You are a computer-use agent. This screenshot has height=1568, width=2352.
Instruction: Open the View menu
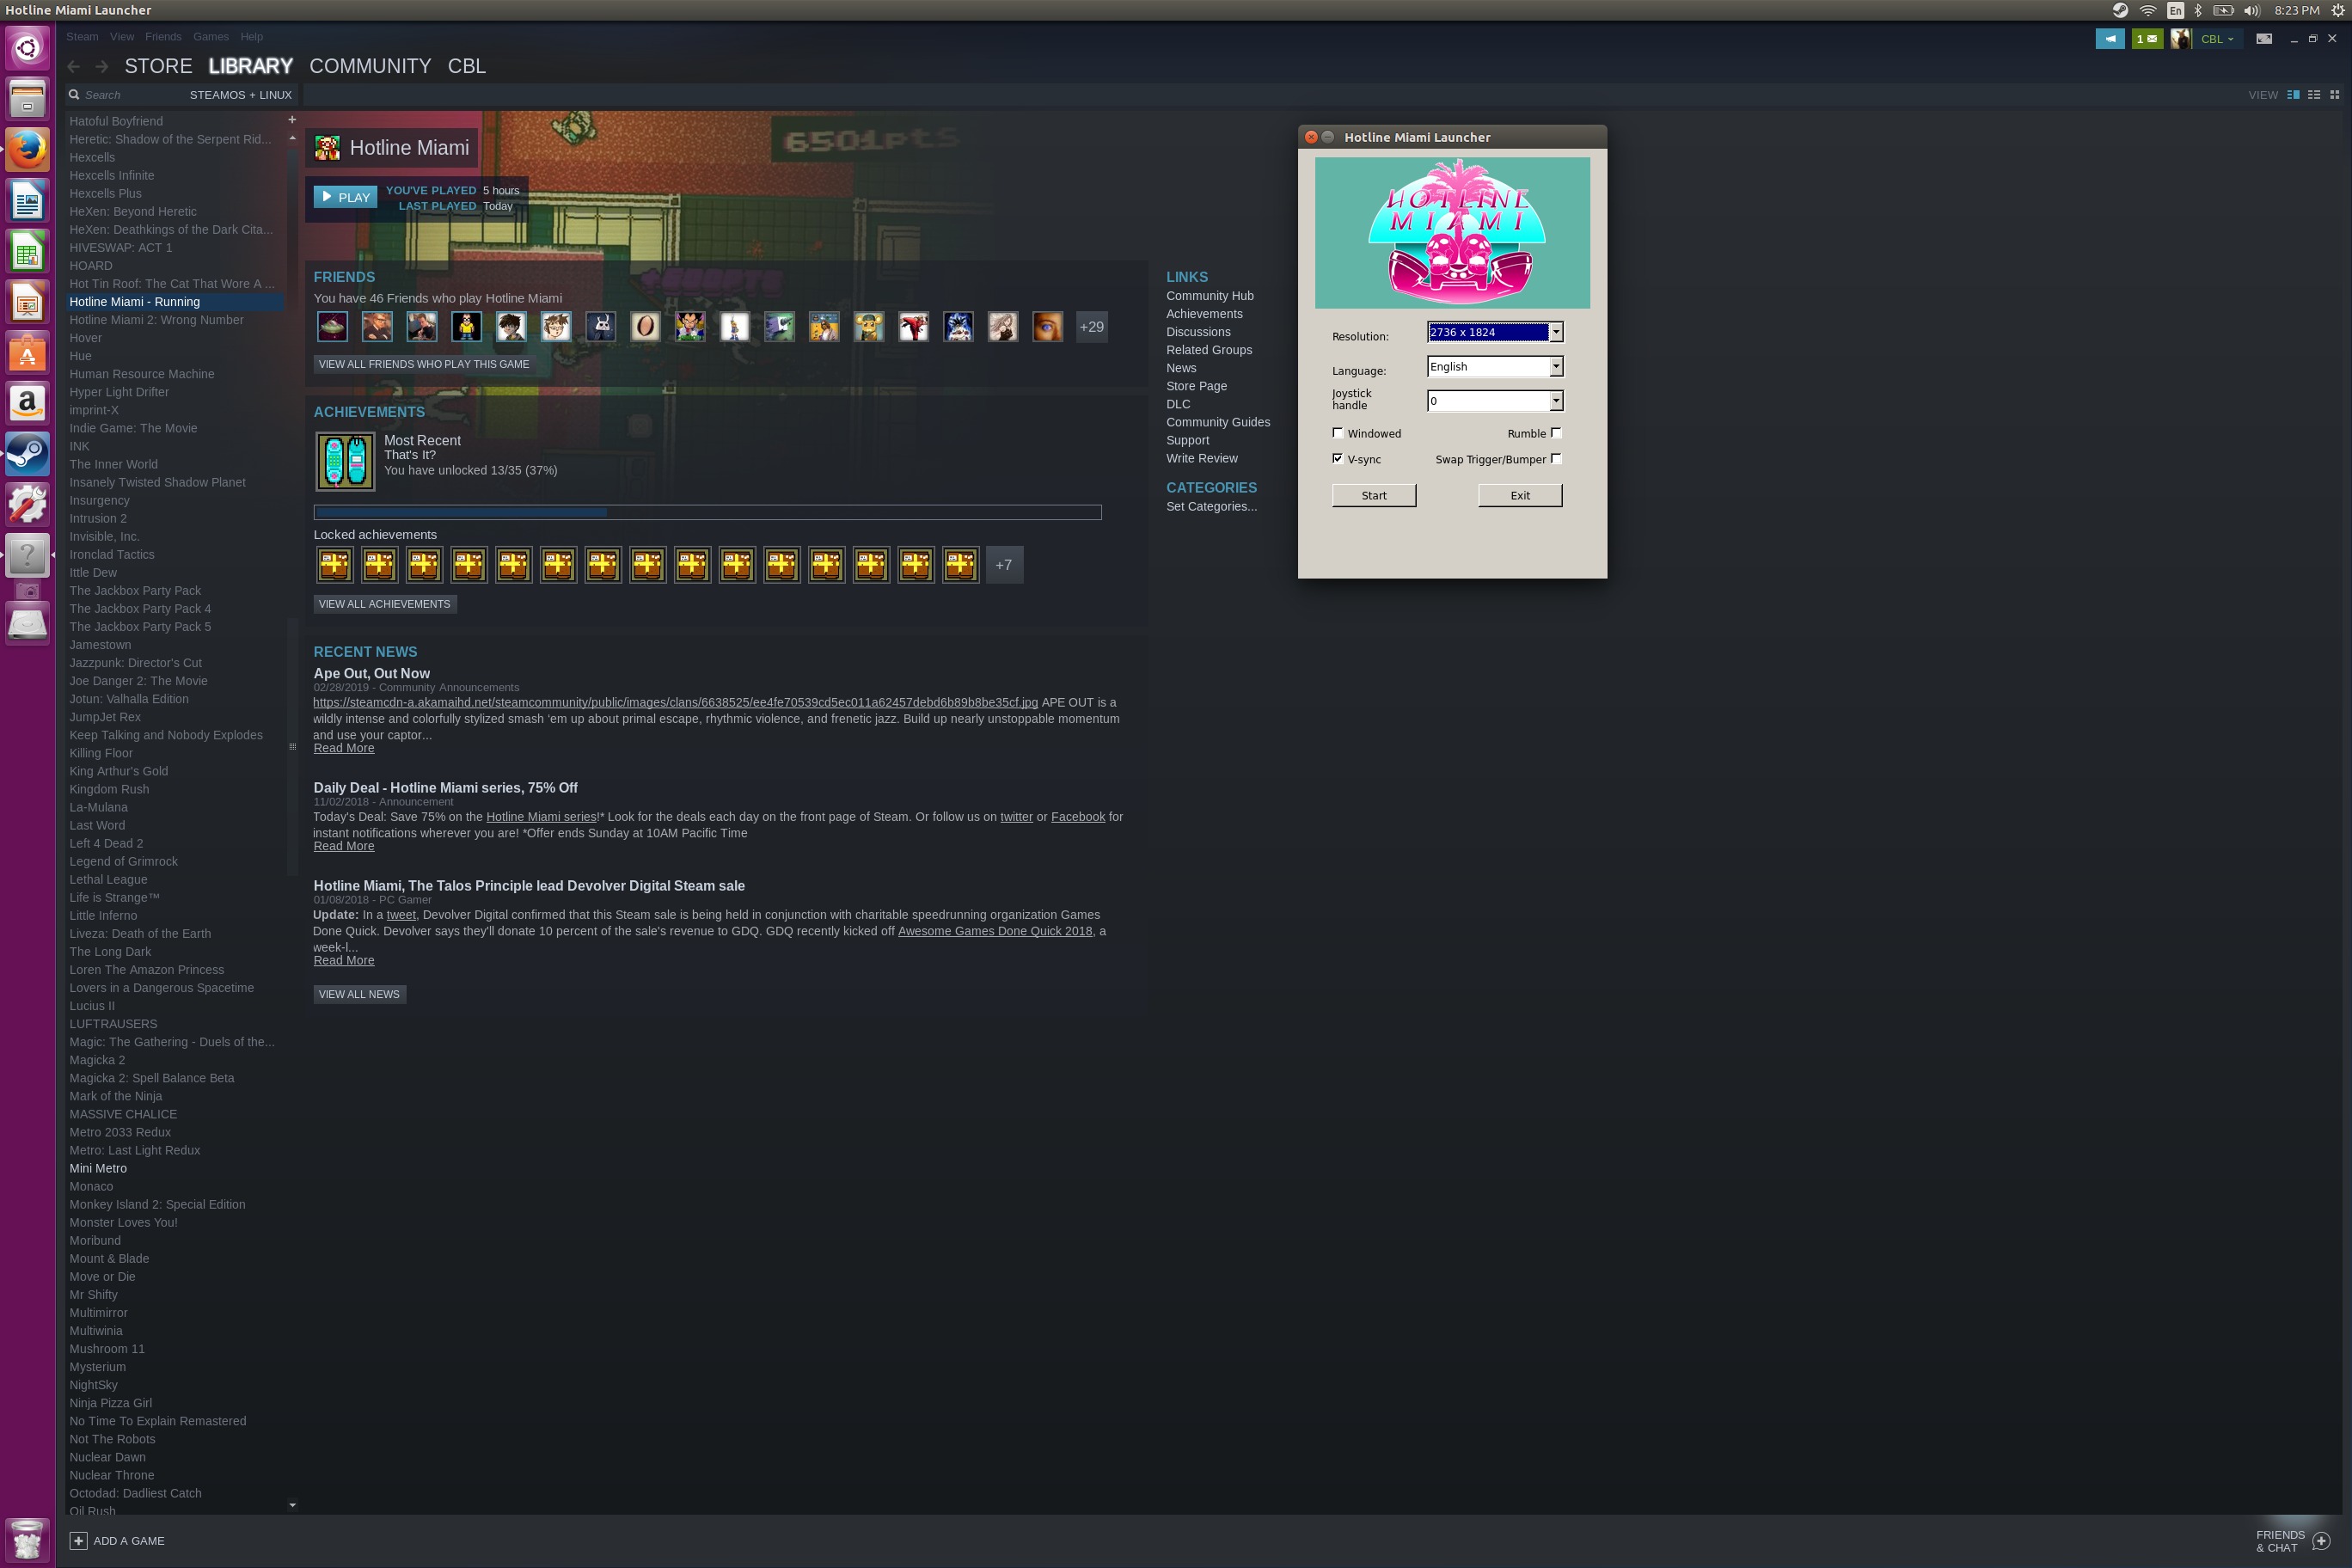122,37
